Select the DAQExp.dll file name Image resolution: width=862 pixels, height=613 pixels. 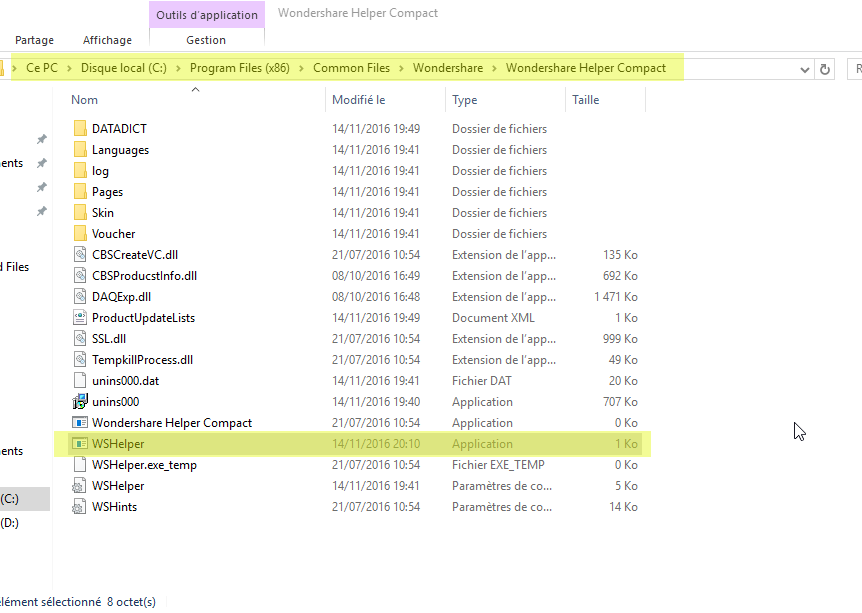[x=121, y=297]
